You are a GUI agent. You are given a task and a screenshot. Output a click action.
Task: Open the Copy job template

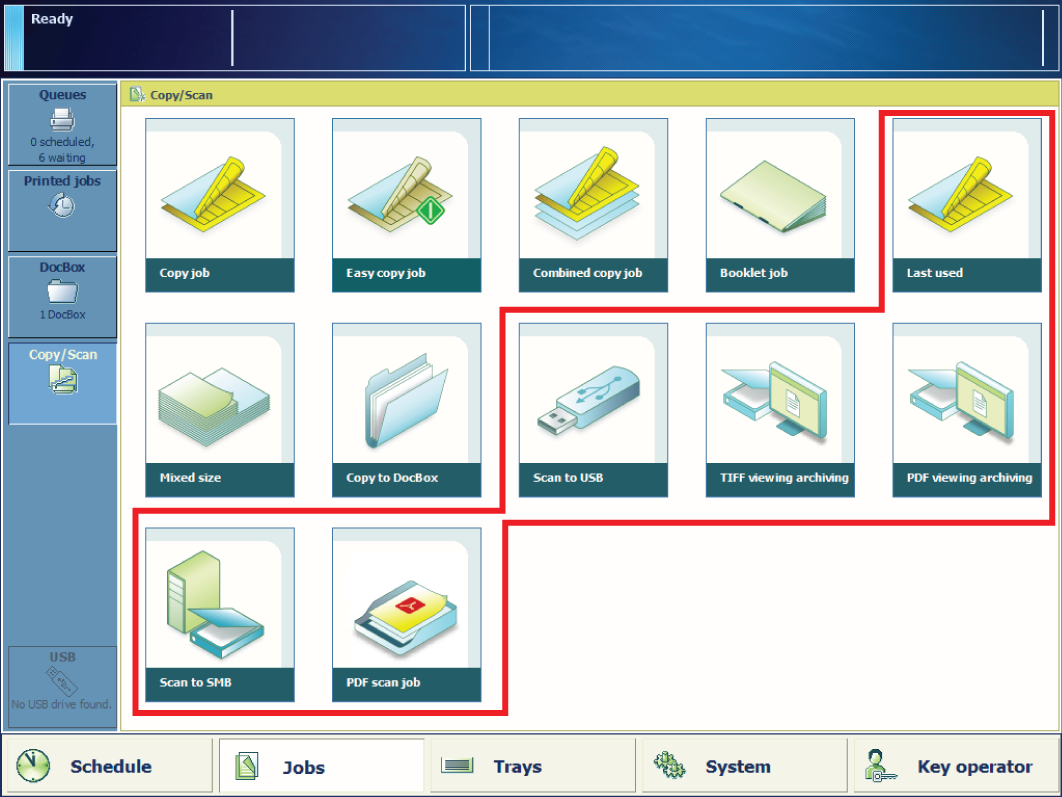point(220,205)
